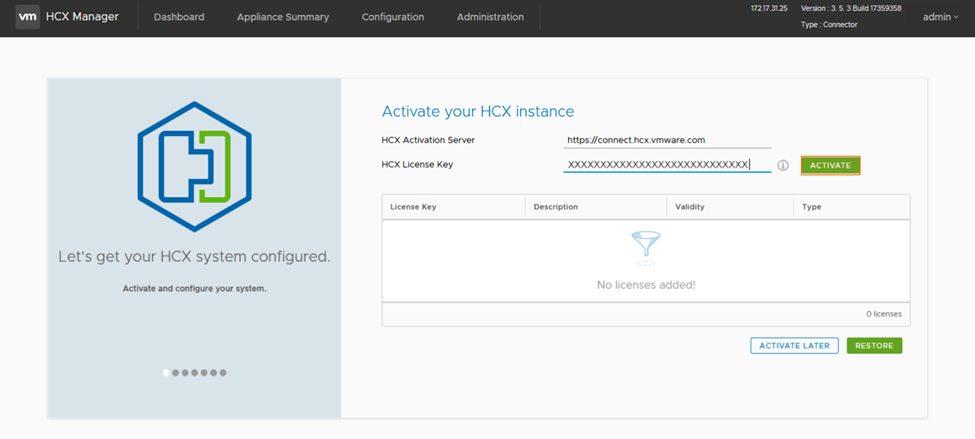The width and height of the screenshot is (975, 439).
Task: Click the 0 licenses footer text
Action: click(x=884, y=314)
